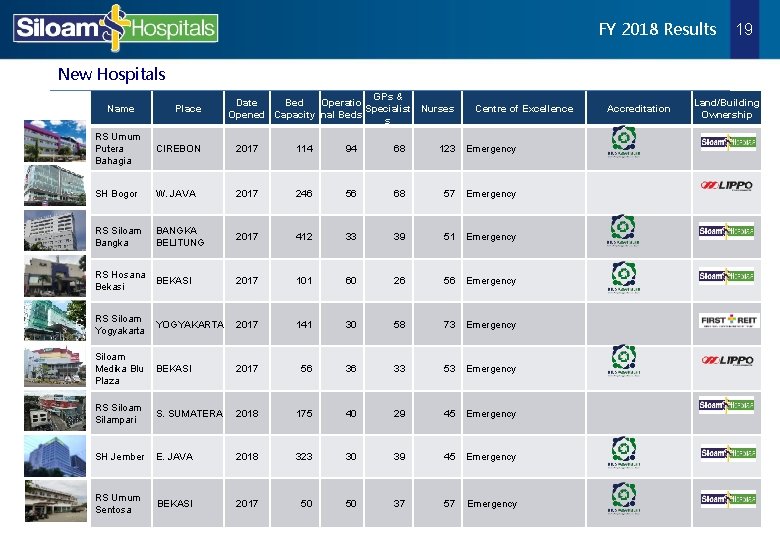The height and width of the screenshot is (540, 780).
Task: Select the Siloam Medika Blu Plaza name cell
Action: [121, 368]
